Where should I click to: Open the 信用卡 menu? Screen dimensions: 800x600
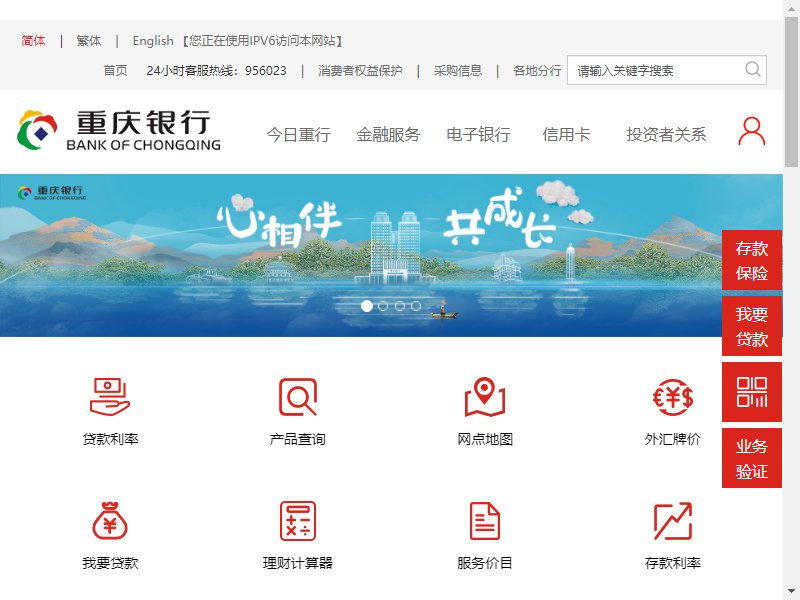[566, 134]
